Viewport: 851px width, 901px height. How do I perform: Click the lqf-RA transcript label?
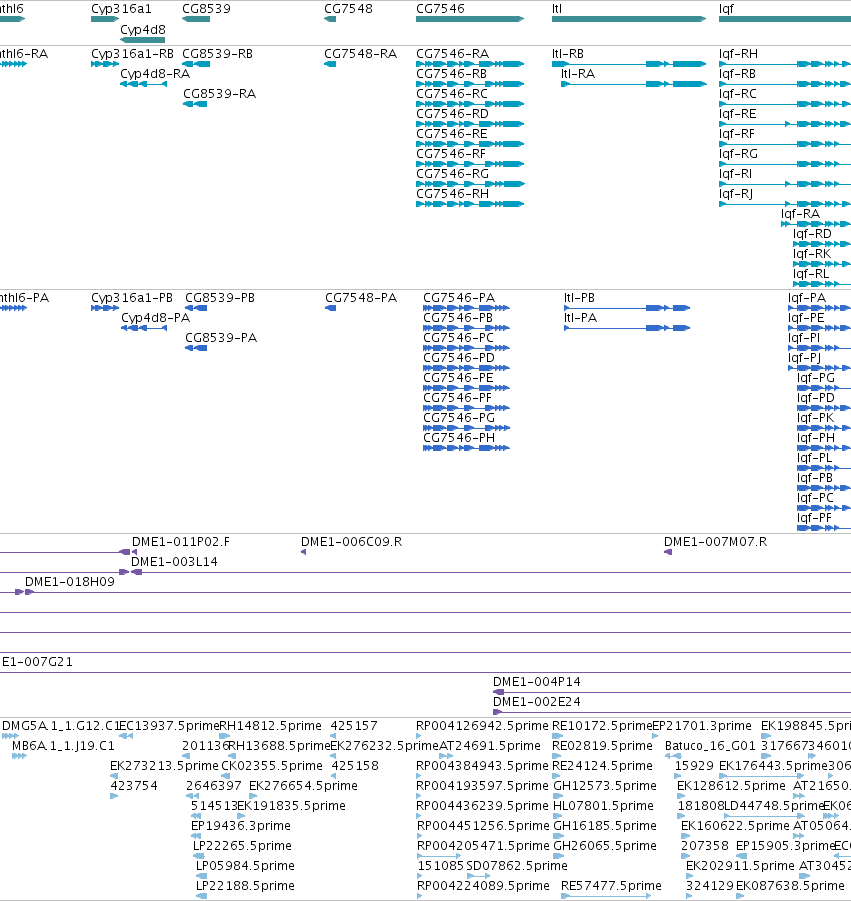[800, 214]
